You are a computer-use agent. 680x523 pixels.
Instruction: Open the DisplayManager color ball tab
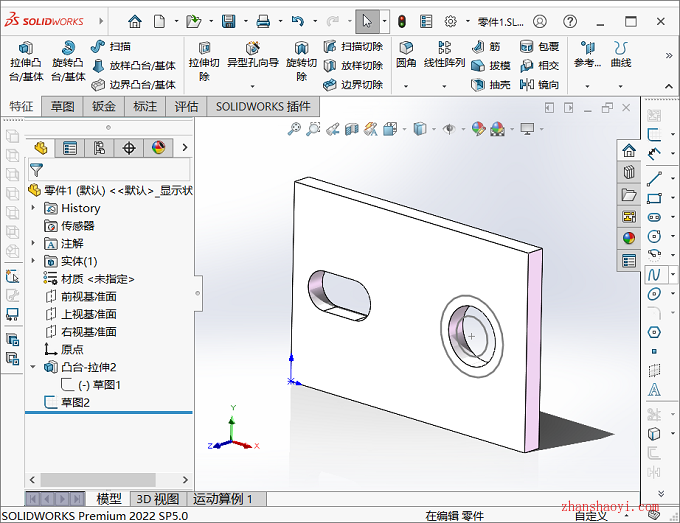(158, 148)
